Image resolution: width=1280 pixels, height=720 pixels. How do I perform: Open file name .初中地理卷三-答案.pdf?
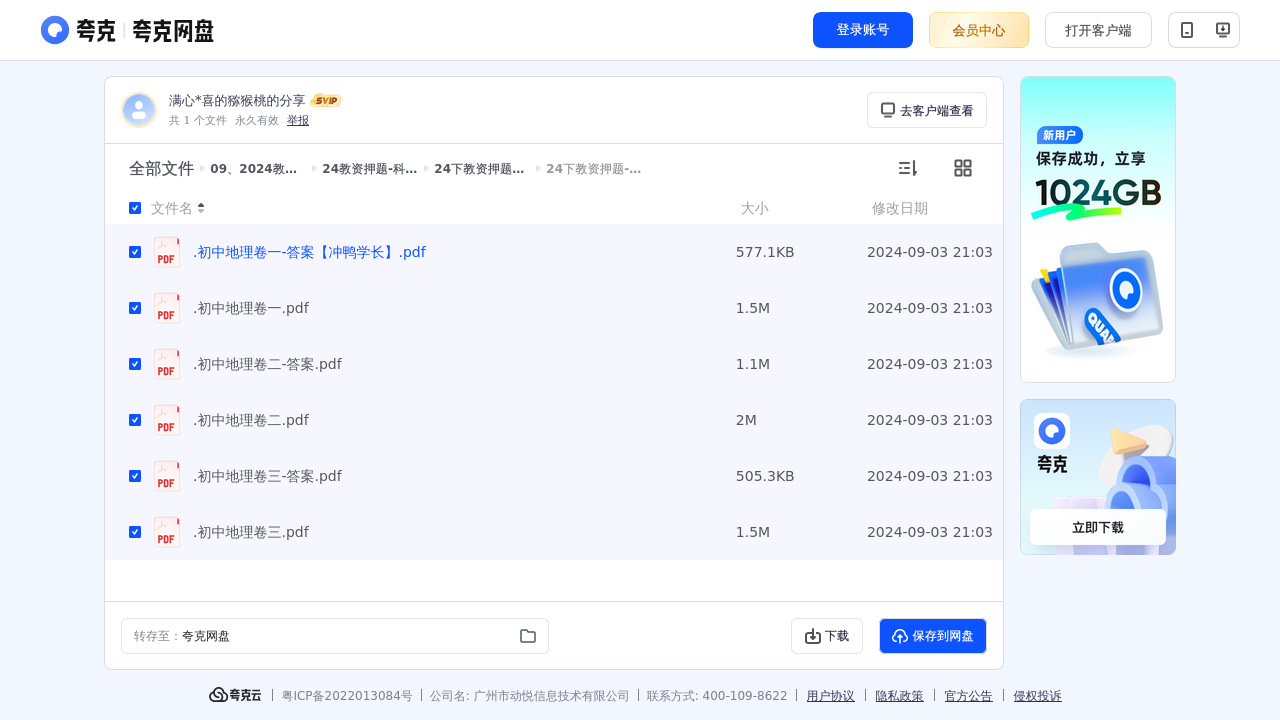267,476
